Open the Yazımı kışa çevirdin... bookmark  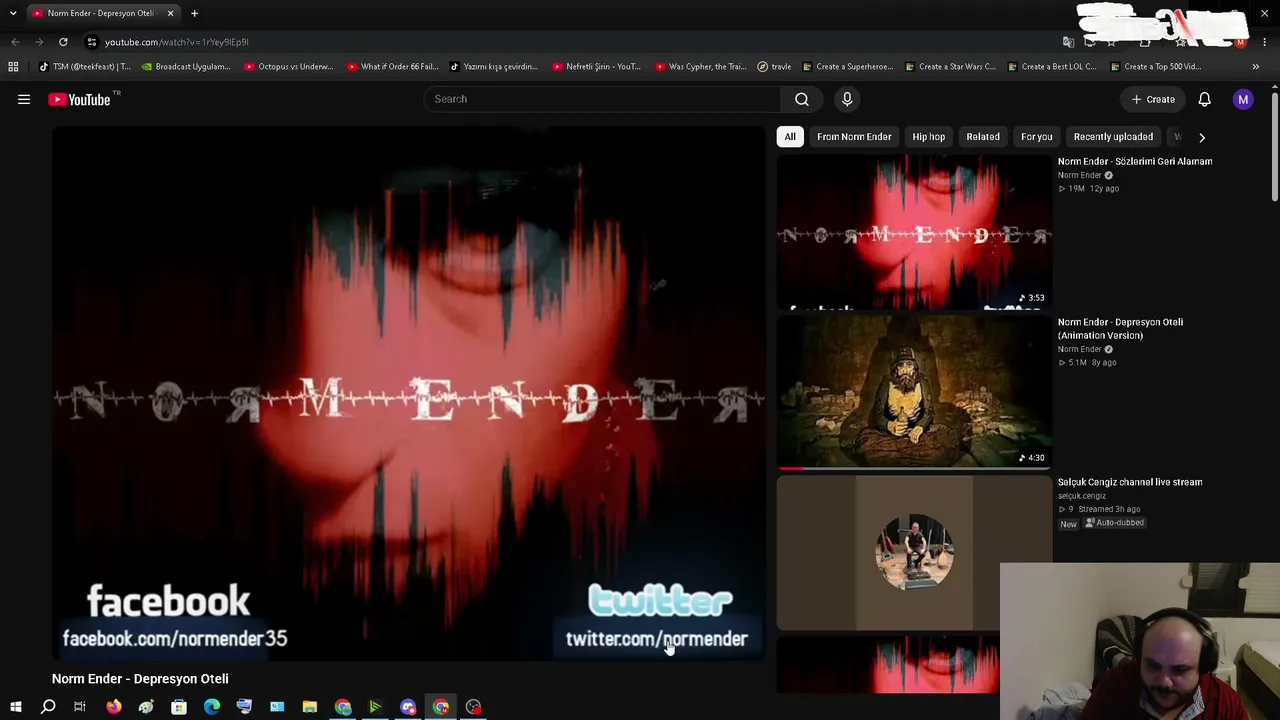[494, 67]
